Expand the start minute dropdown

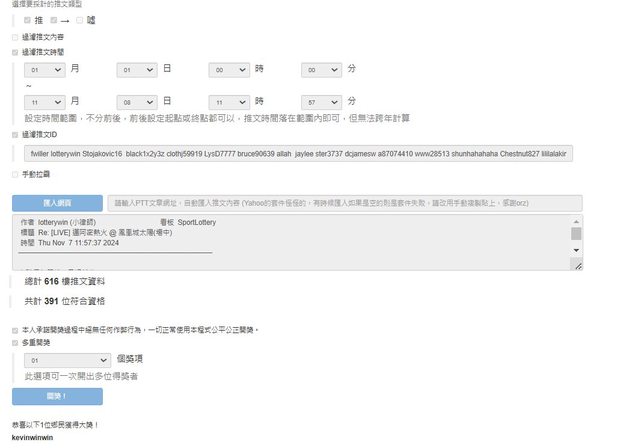click(321, 70)
